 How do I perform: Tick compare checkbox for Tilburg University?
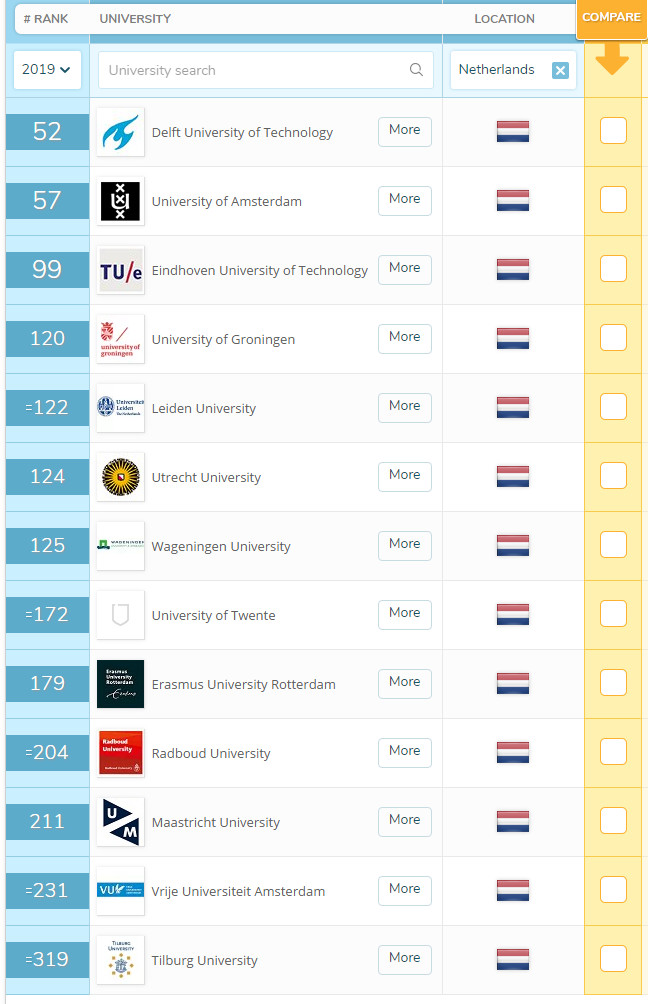(x=613, y=959)
